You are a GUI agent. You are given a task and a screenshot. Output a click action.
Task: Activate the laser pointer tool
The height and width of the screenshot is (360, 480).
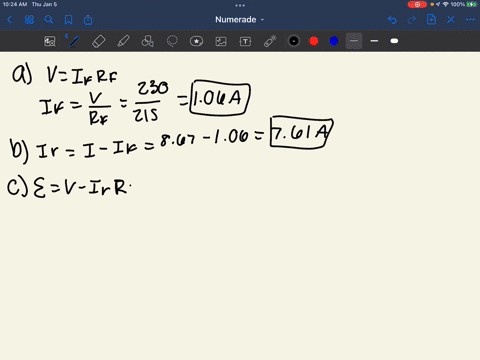[270, 41]
